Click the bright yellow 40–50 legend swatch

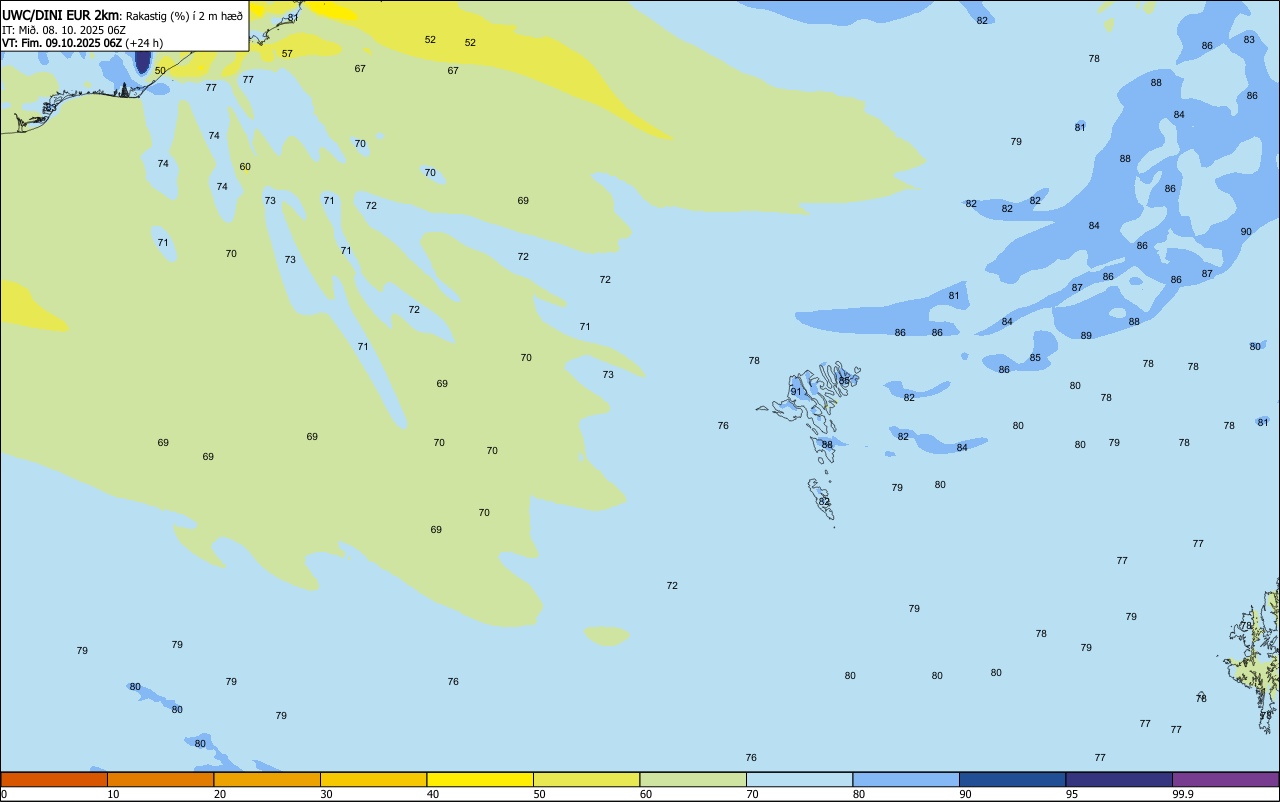tap(480, 779)
